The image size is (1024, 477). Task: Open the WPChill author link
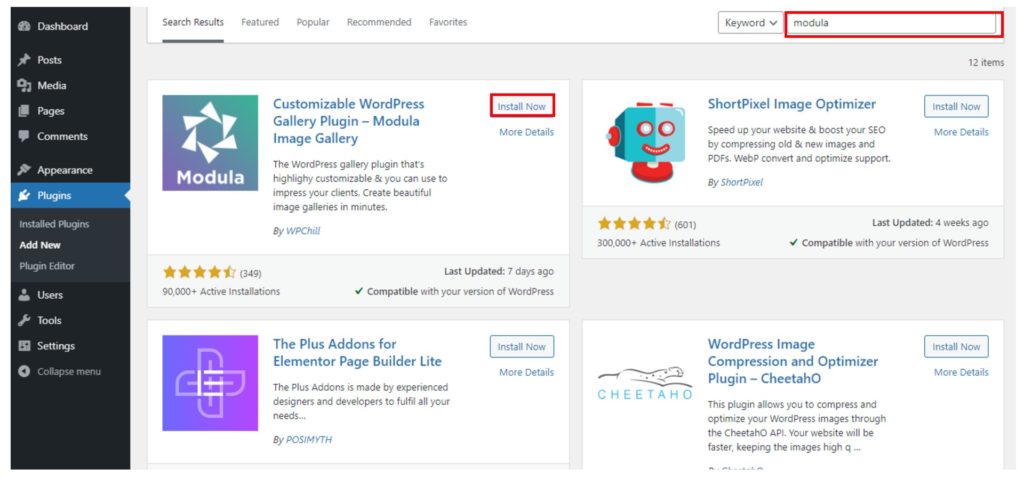pos(302,231)
